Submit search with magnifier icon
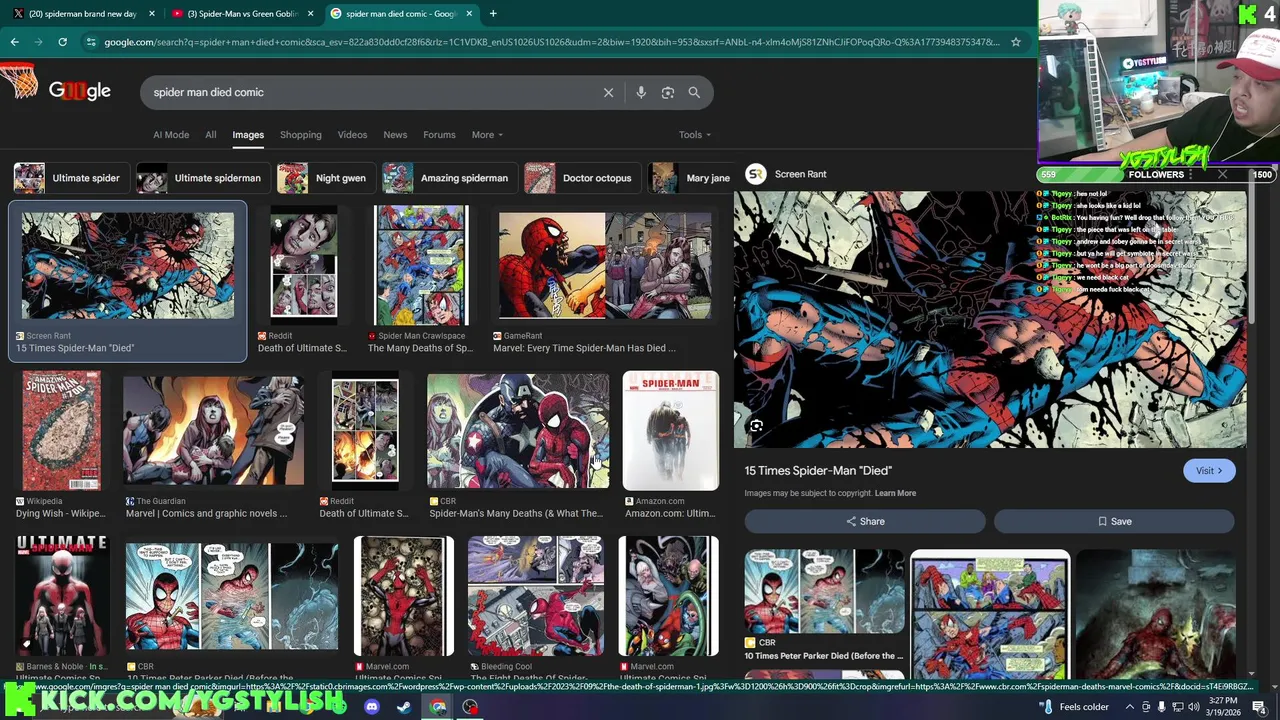 click(694, 92)
